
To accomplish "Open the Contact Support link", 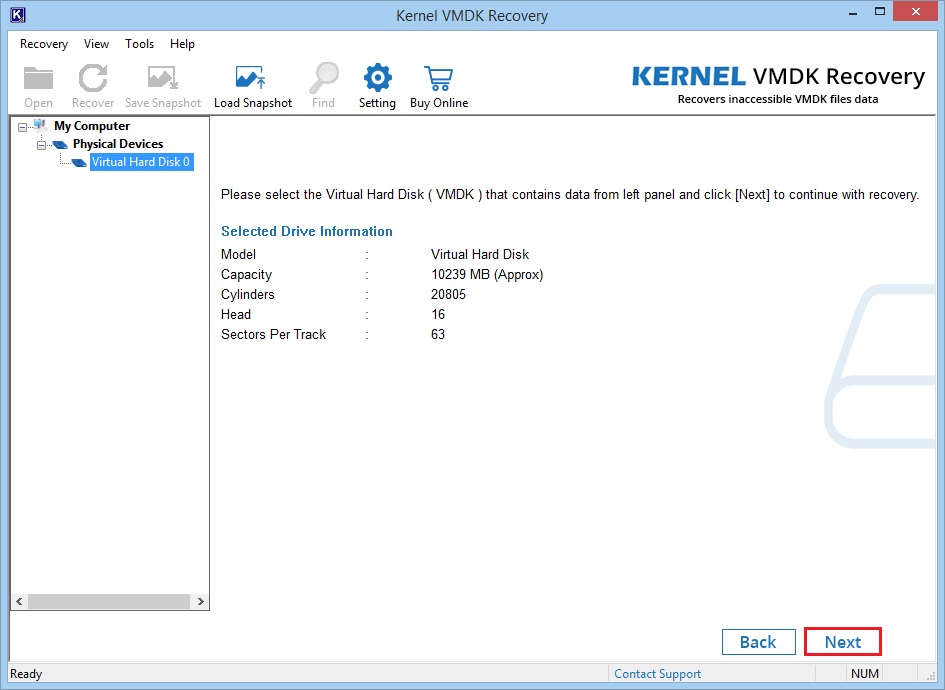I will tap(657, 674).
